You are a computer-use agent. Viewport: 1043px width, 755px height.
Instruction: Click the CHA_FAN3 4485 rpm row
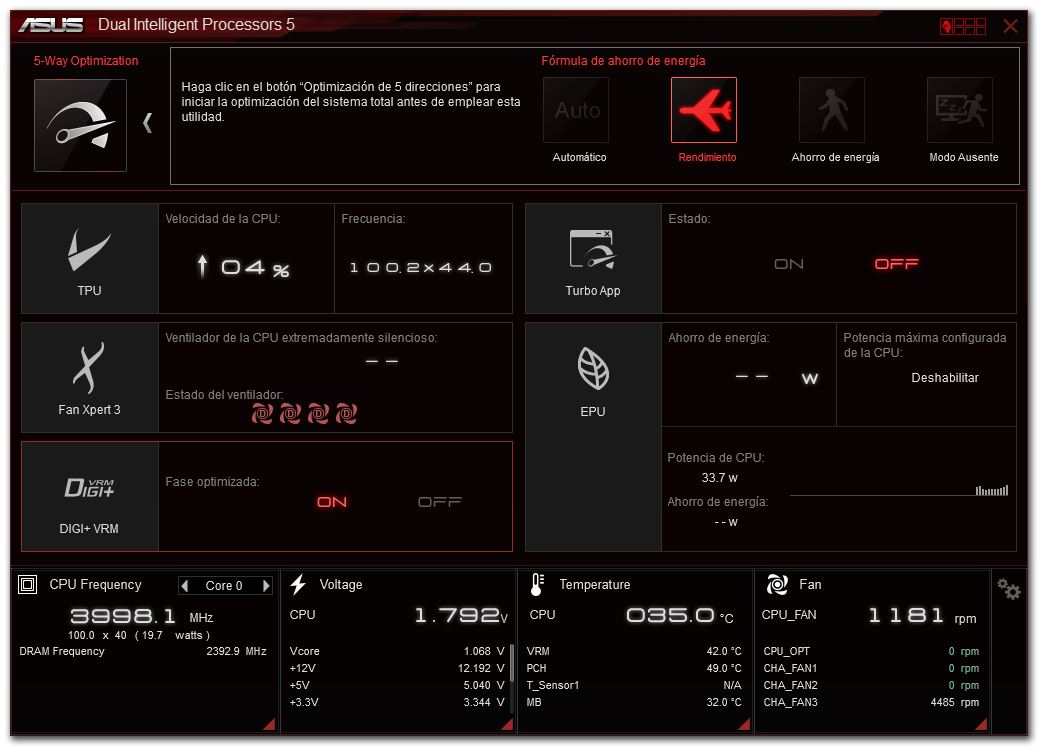(871, 702)
